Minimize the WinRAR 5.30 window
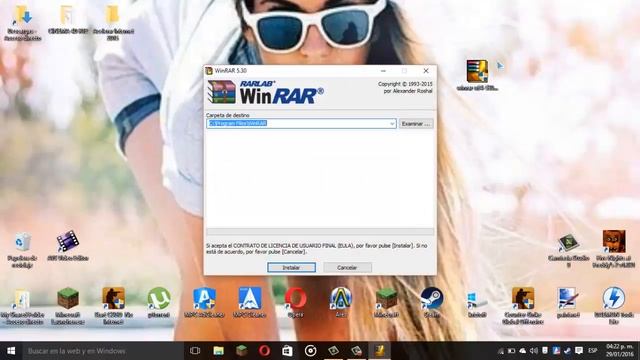This screenshot has height=360, width=640. (x=383, y=71)
